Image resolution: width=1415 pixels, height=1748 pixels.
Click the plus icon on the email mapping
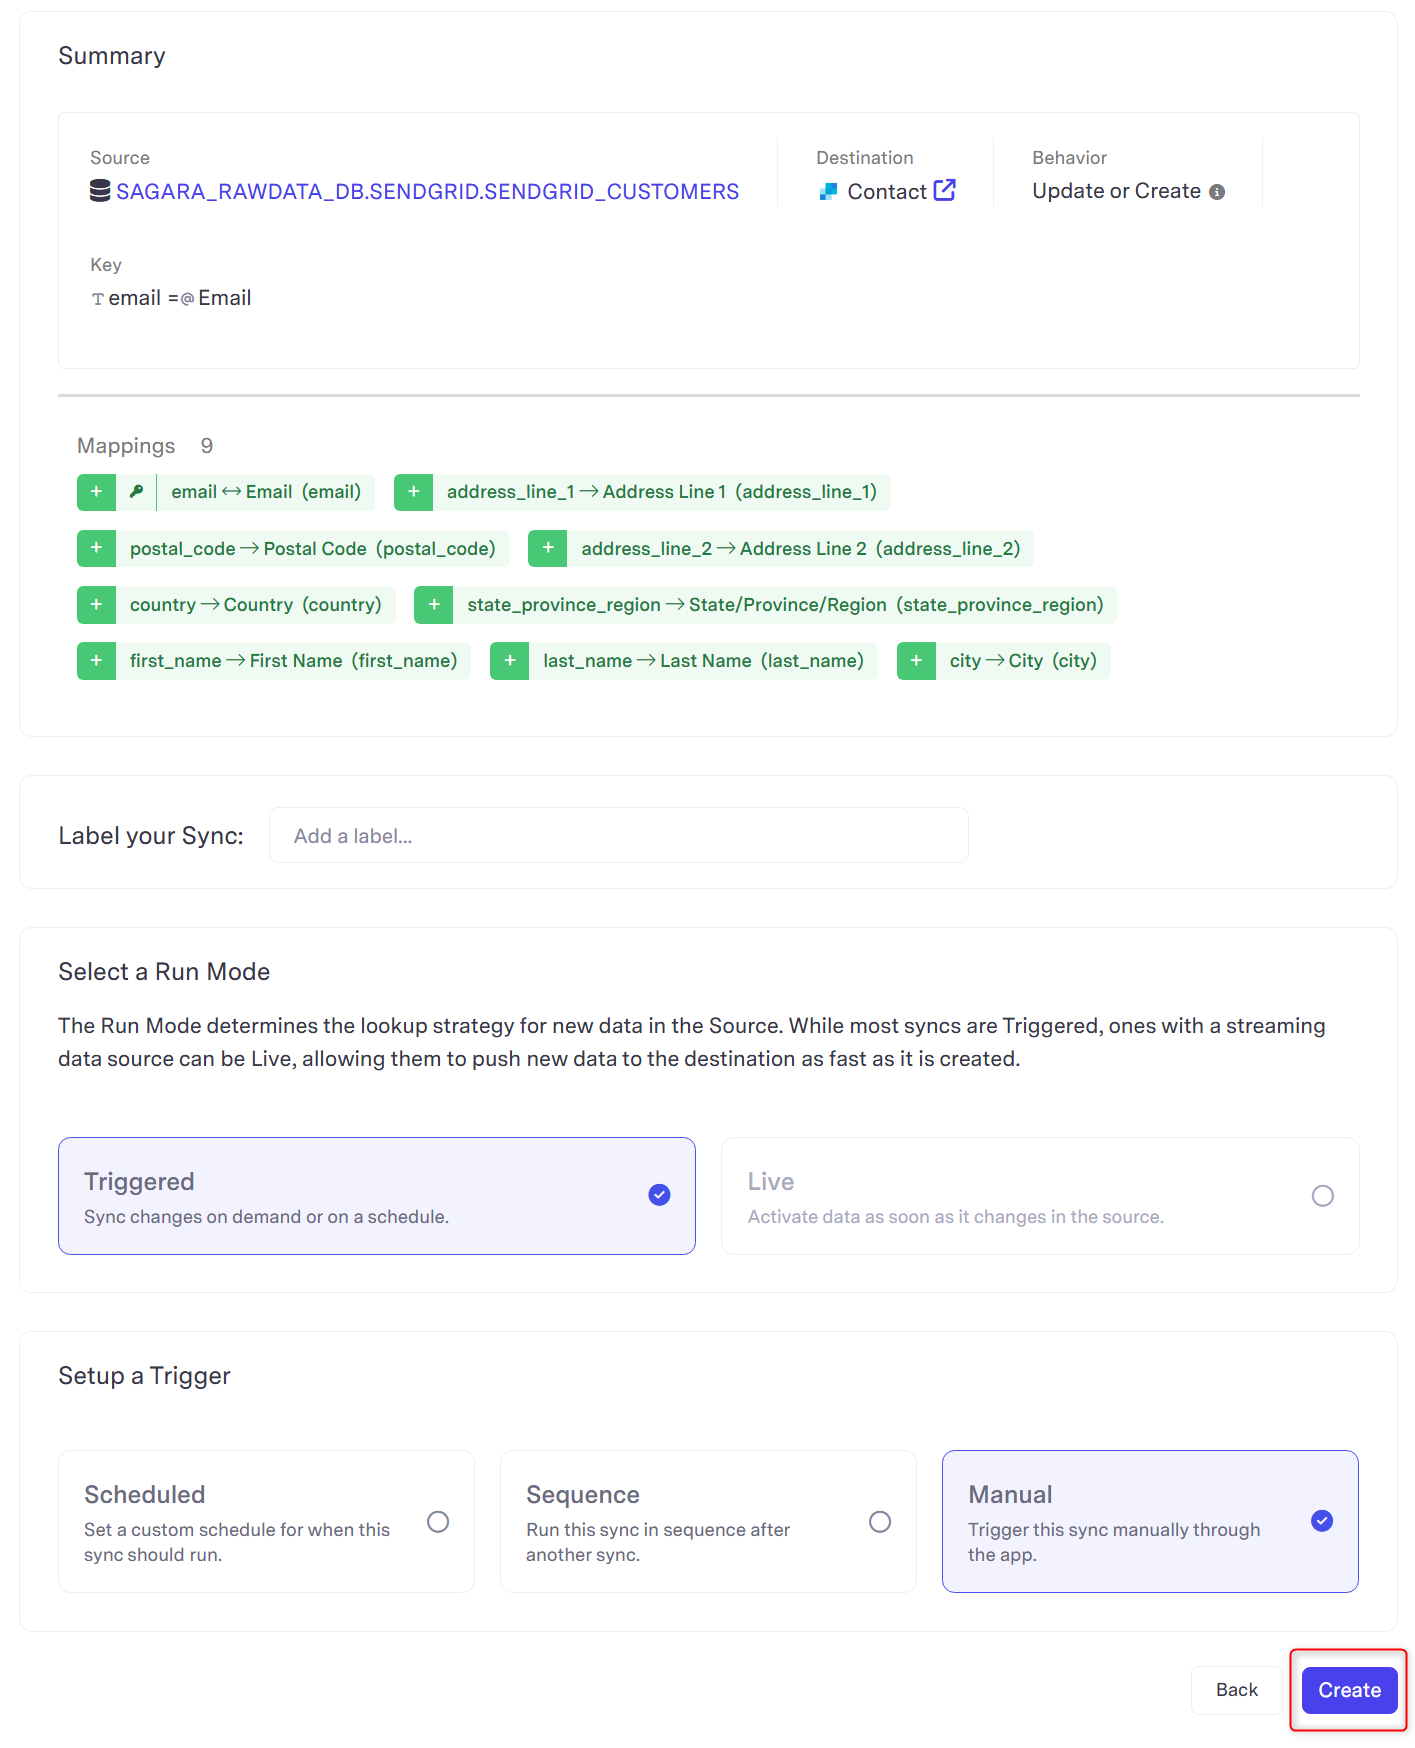[97, 492]
